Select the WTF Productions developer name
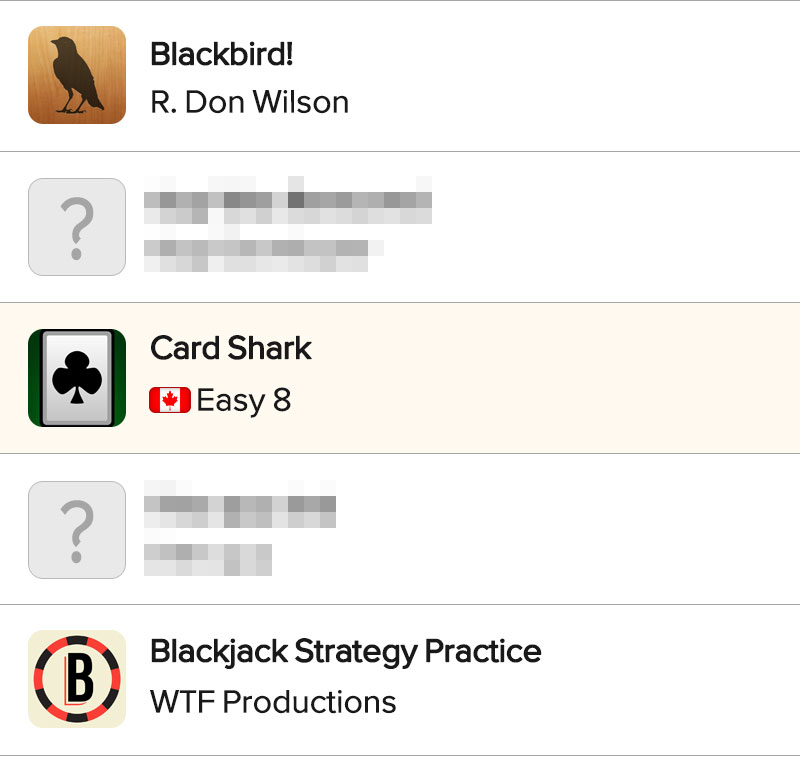 [x=273, y=702]
